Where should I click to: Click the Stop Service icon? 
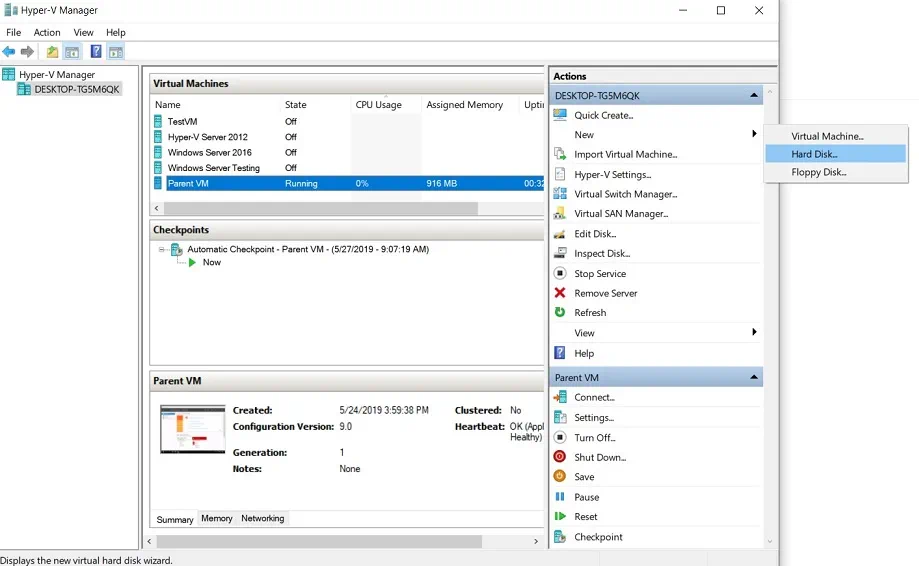tap(560, 273)
